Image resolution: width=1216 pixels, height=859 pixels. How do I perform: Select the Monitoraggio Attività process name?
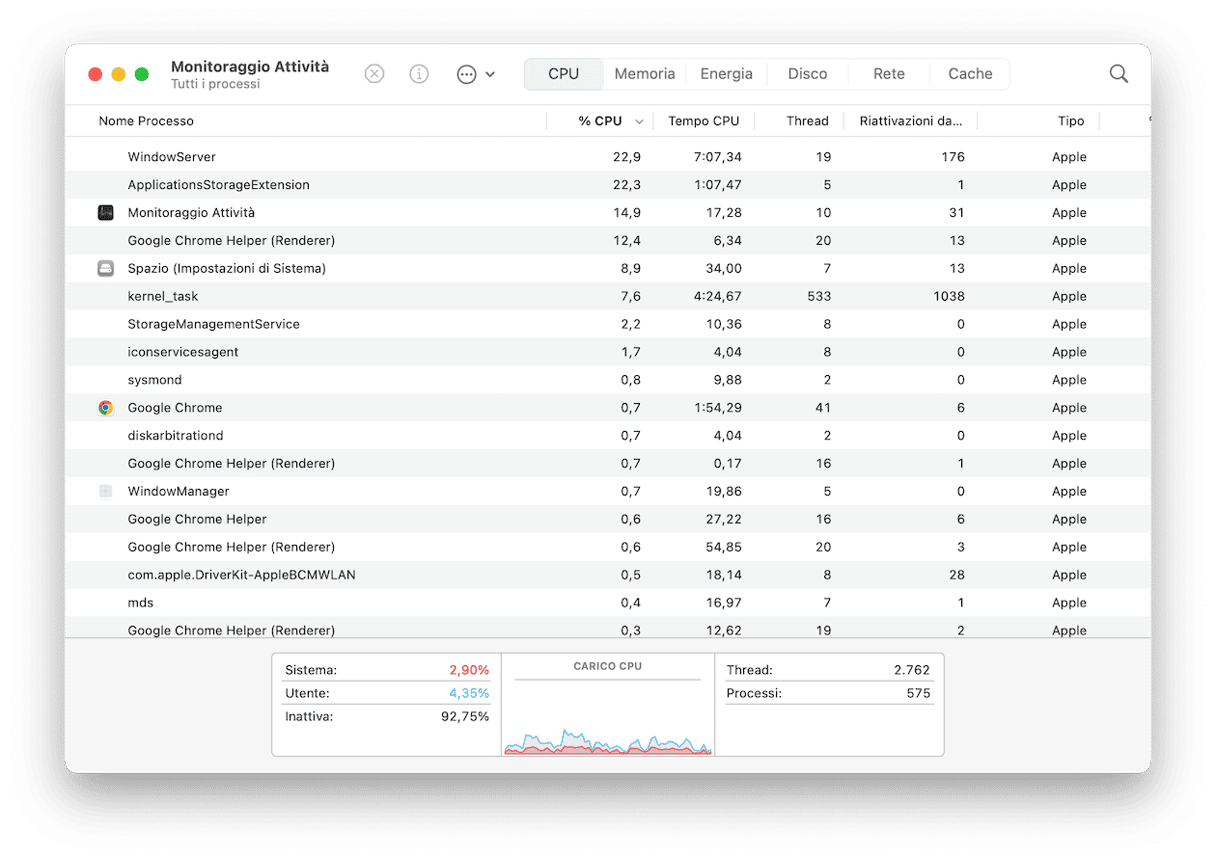191,213
